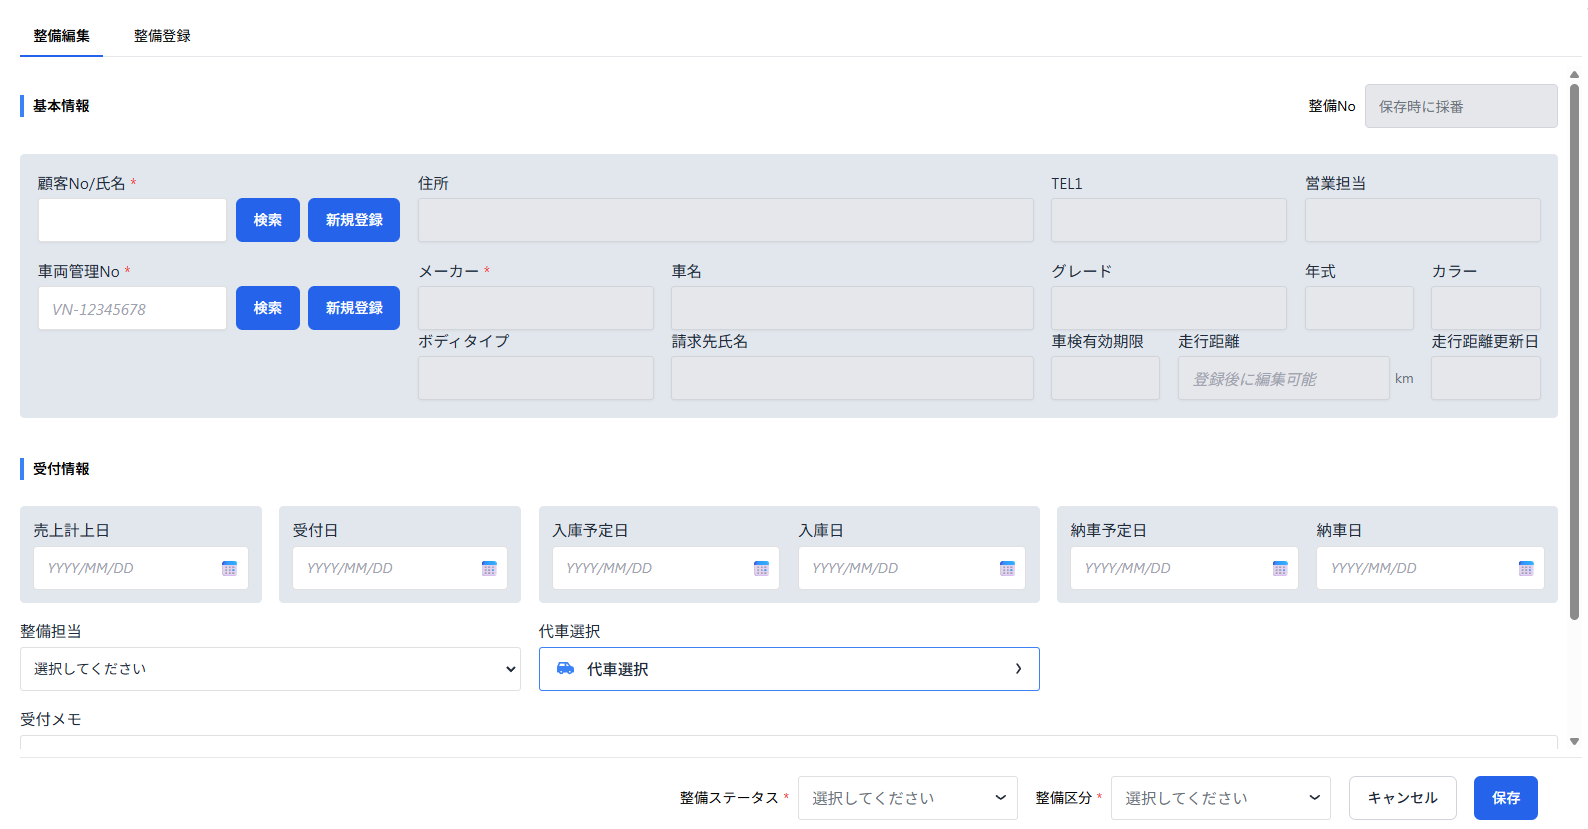The width and height of the screenshot is (1588, 829).
Task: Switch to the 整備登録 tab
Action: (162, 36)
